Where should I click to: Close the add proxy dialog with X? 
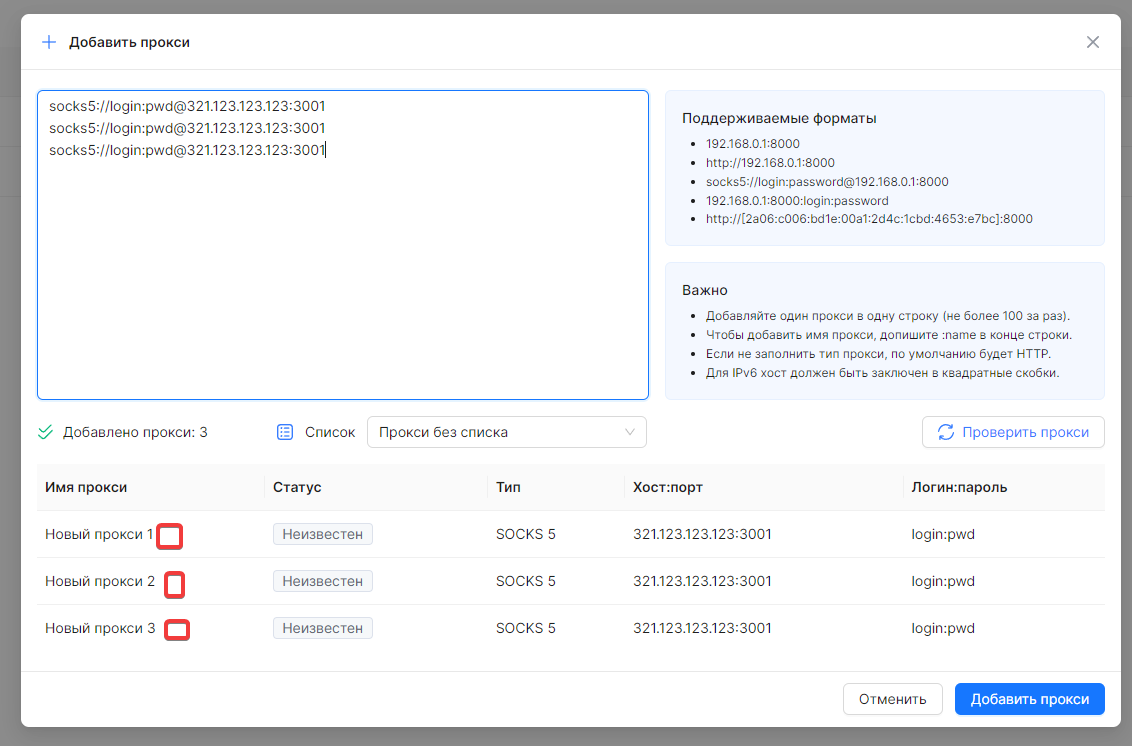pos(1092,42)
